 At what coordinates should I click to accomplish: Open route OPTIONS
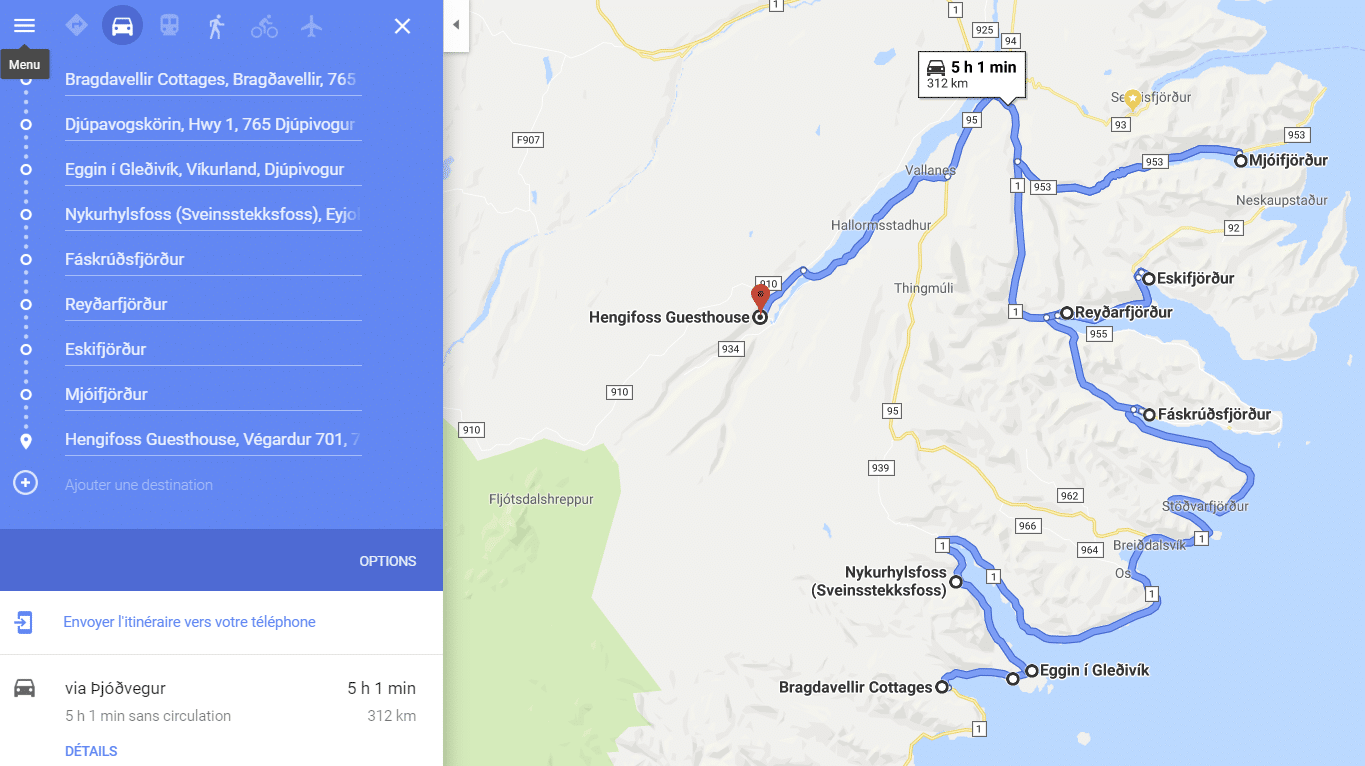[x=388, y=561]
